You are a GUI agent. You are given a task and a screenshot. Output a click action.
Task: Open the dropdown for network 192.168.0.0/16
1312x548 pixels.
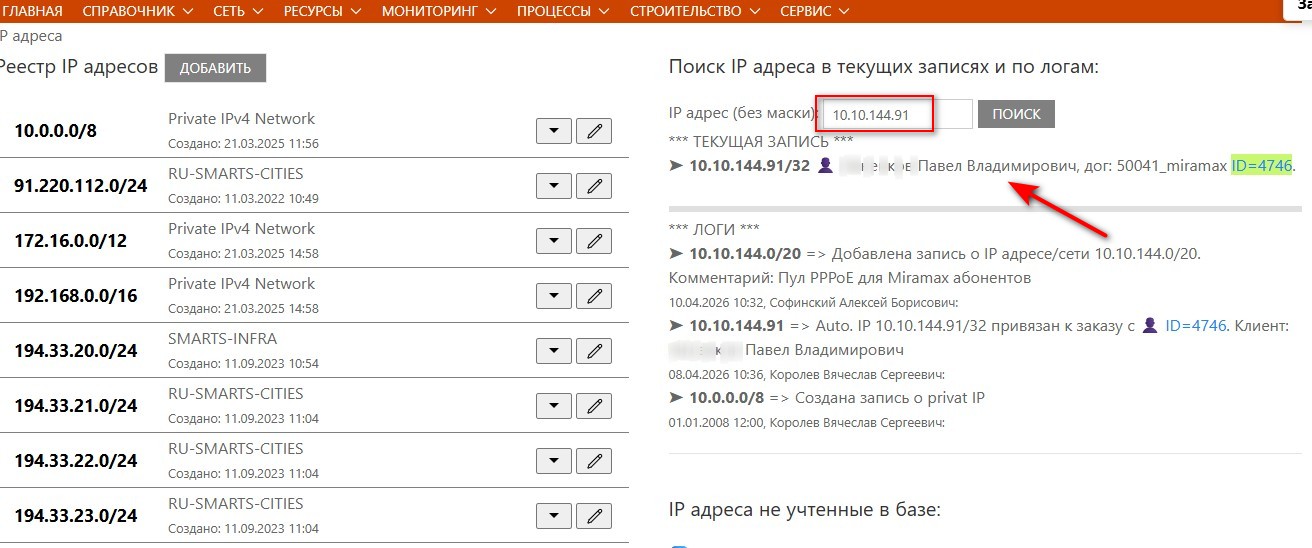(554, 296)
